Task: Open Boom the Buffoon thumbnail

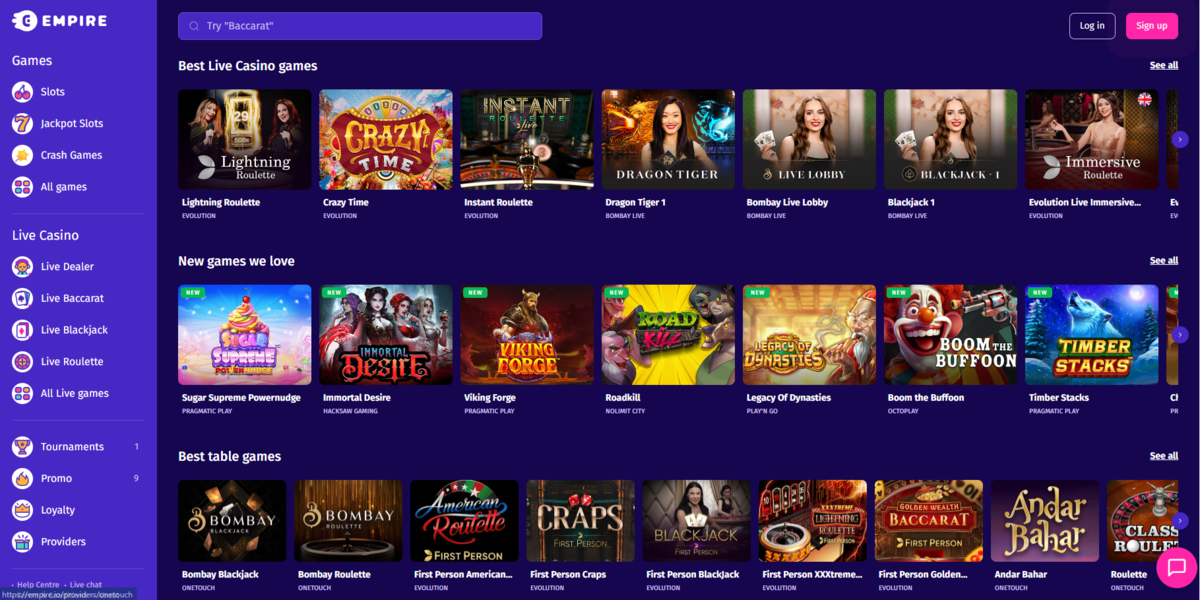Action: pos(950,335)
